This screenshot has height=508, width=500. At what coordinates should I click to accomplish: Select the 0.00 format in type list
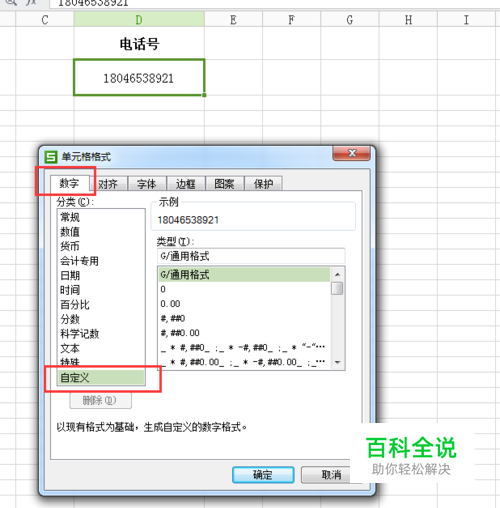coord(244,304)
